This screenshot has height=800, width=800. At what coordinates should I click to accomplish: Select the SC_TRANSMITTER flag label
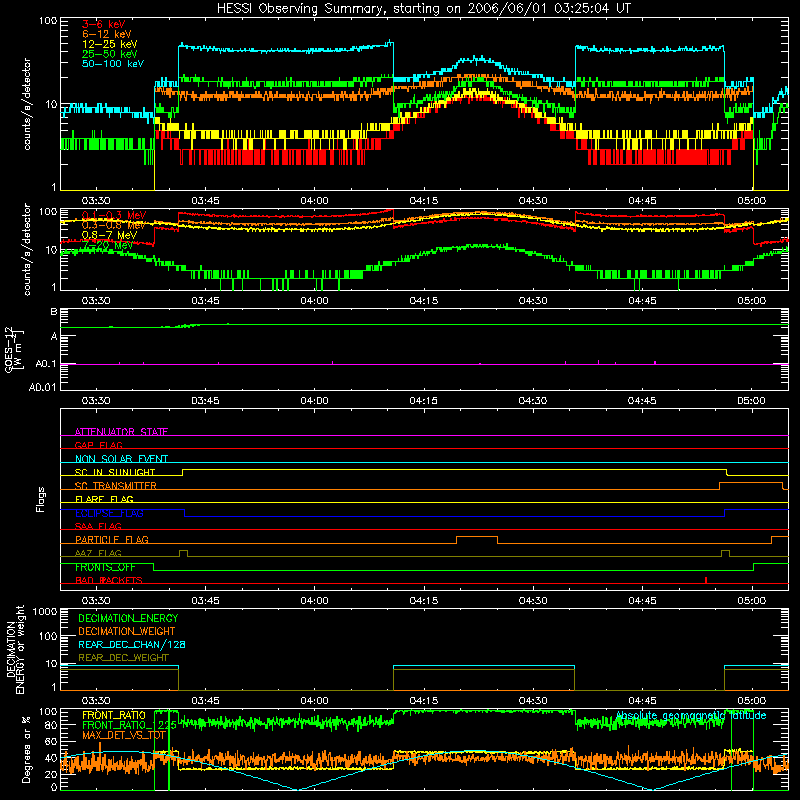point(116,485)
